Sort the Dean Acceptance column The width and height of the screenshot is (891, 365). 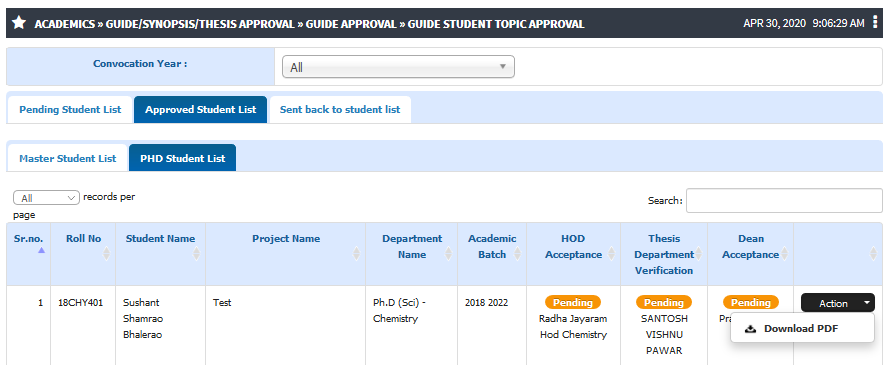[x=784, y=254]
